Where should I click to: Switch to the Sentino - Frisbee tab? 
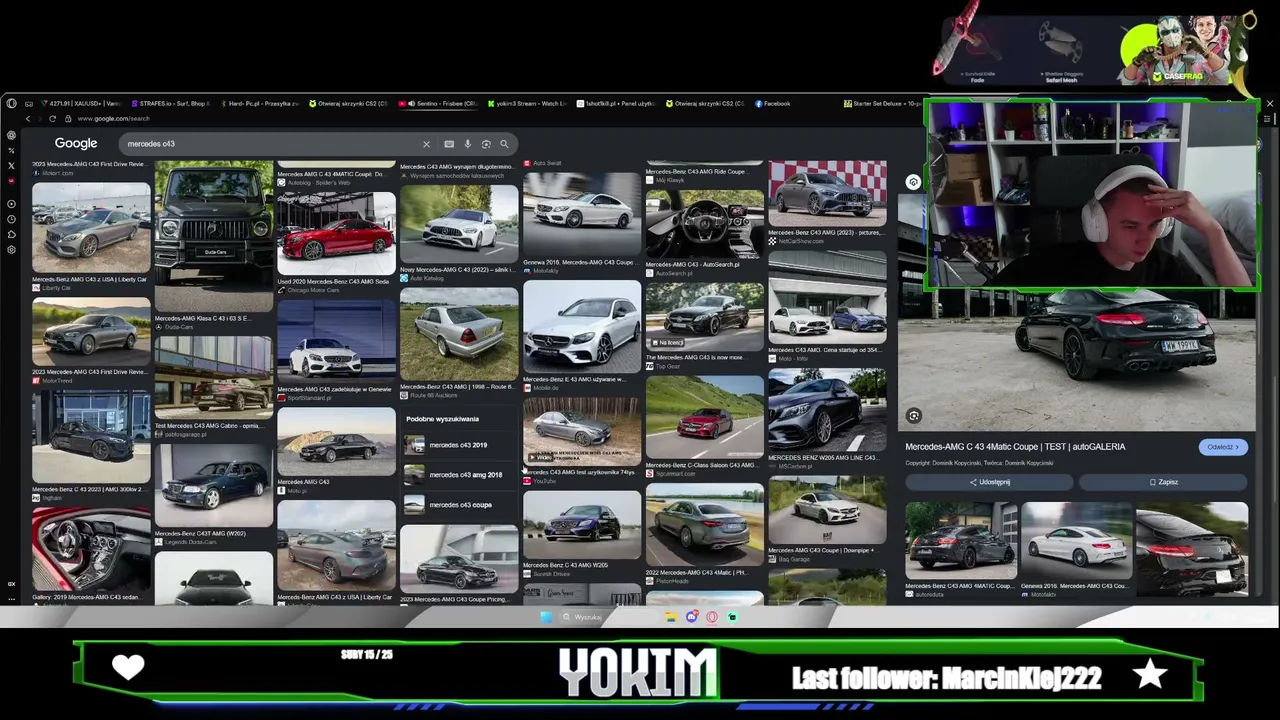tap(439, 104)
